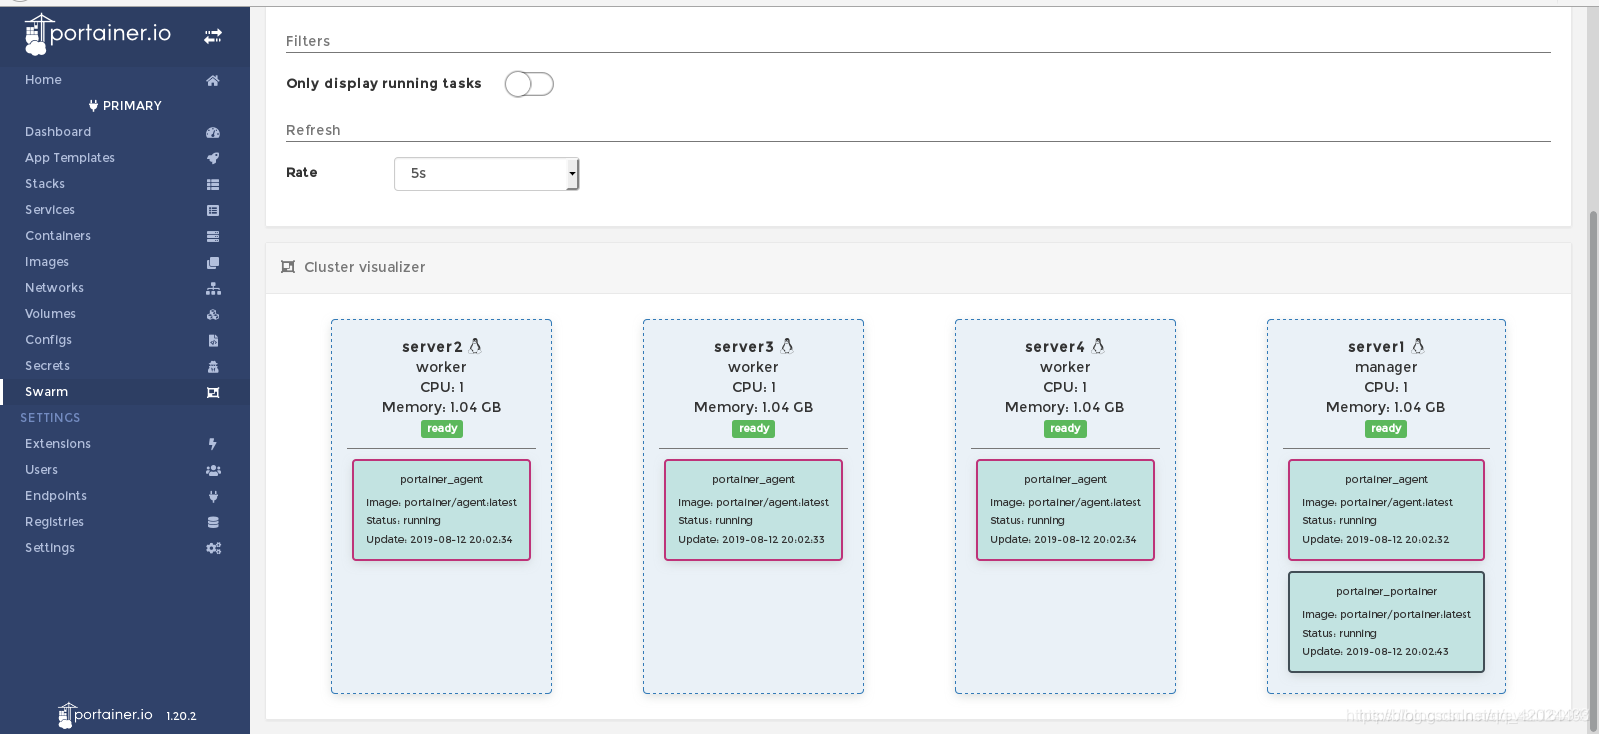
Task: Open Configs in the sidebar
Action: (48, 340)
